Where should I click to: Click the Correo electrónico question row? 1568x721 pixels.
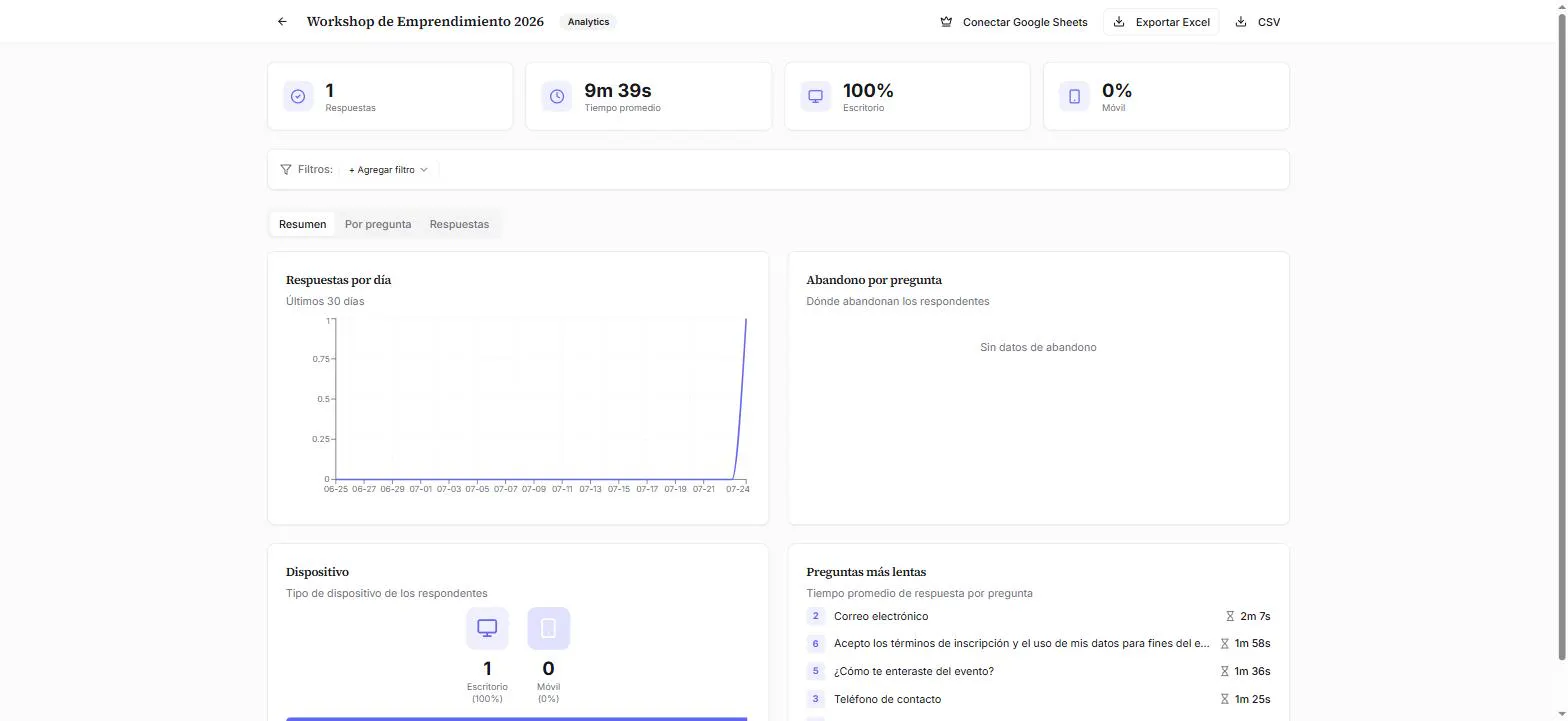(1038, 616)
